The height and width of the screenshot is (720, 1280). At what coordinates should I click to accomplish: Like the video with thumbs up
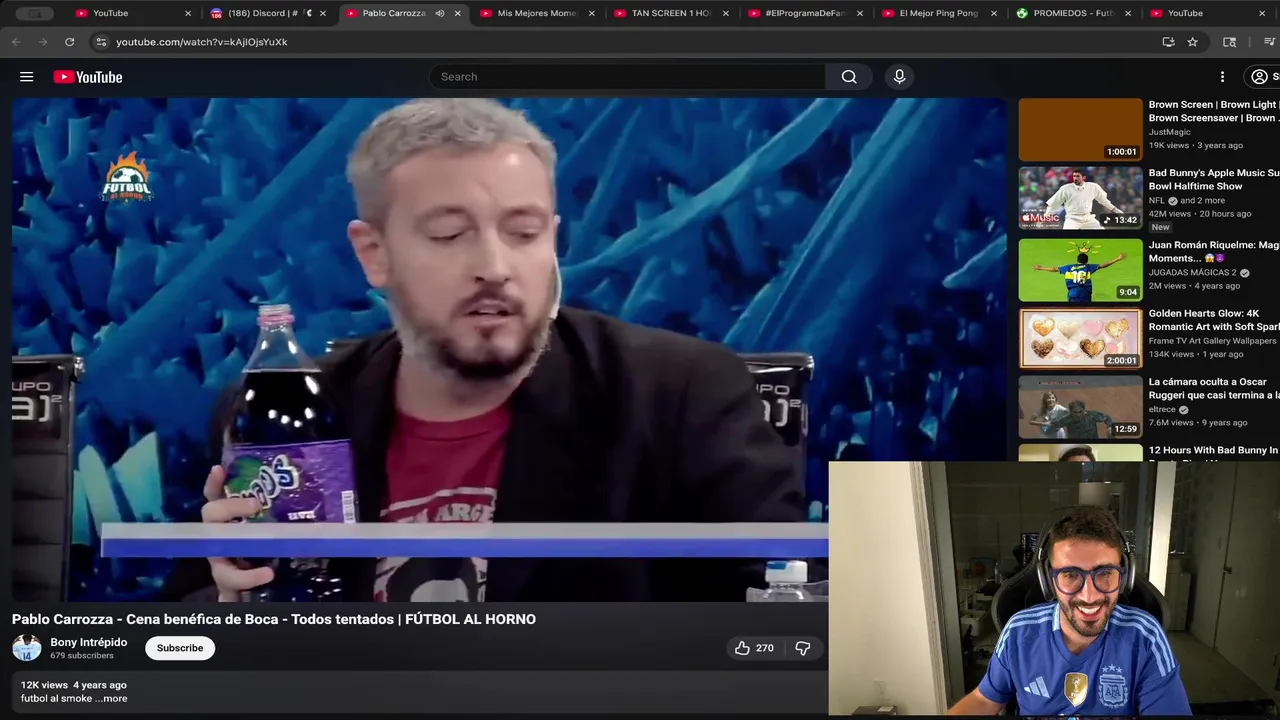(x=742, y=648)
